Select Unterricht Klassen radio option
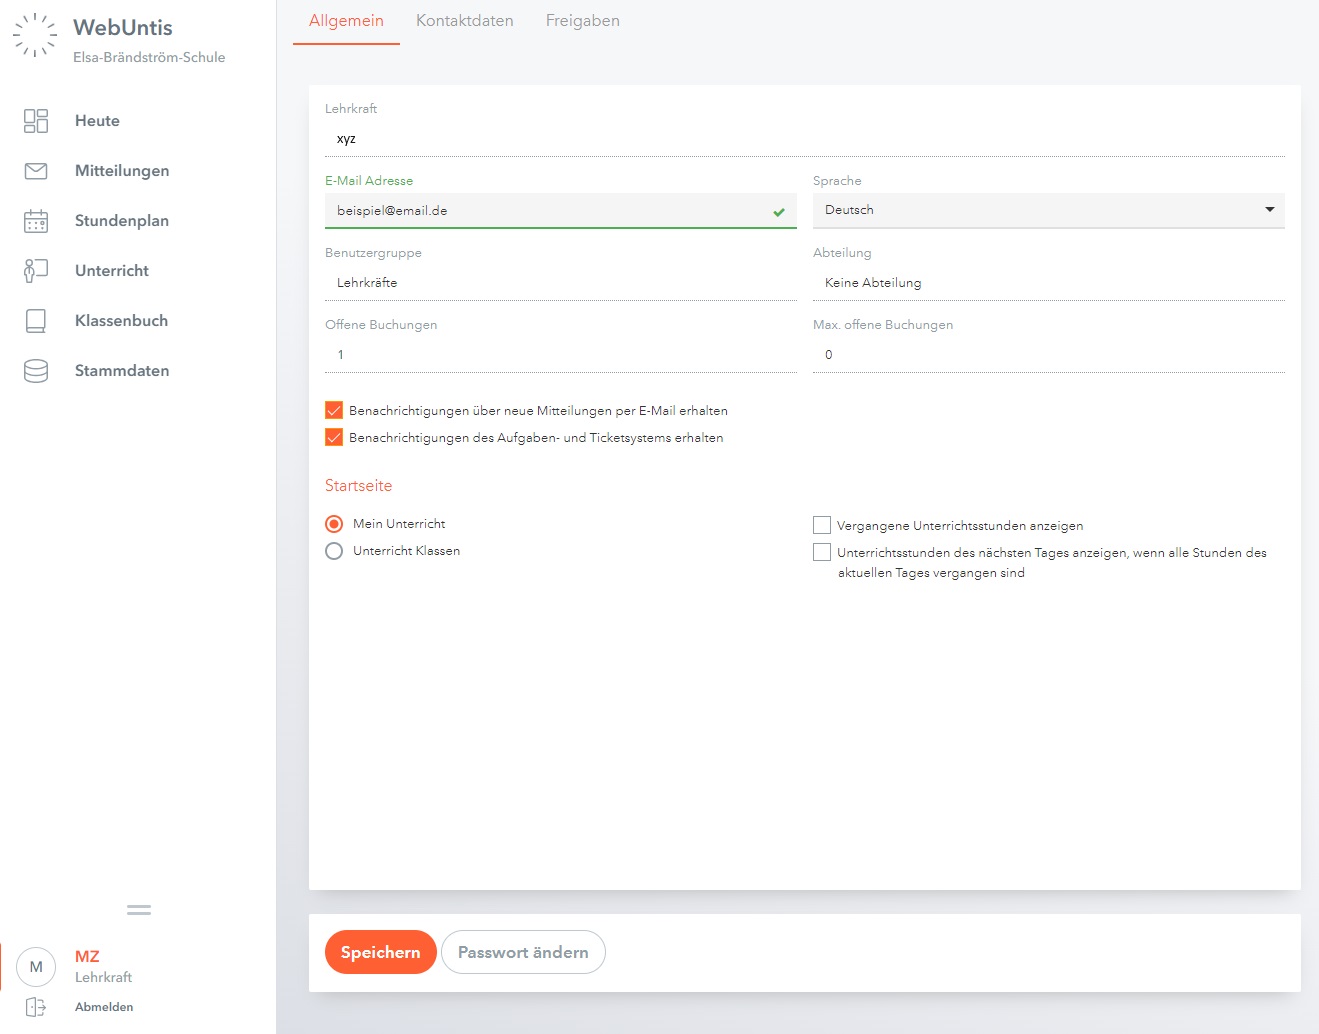This screenshot has width=1319, height=1034. [334, 551]
